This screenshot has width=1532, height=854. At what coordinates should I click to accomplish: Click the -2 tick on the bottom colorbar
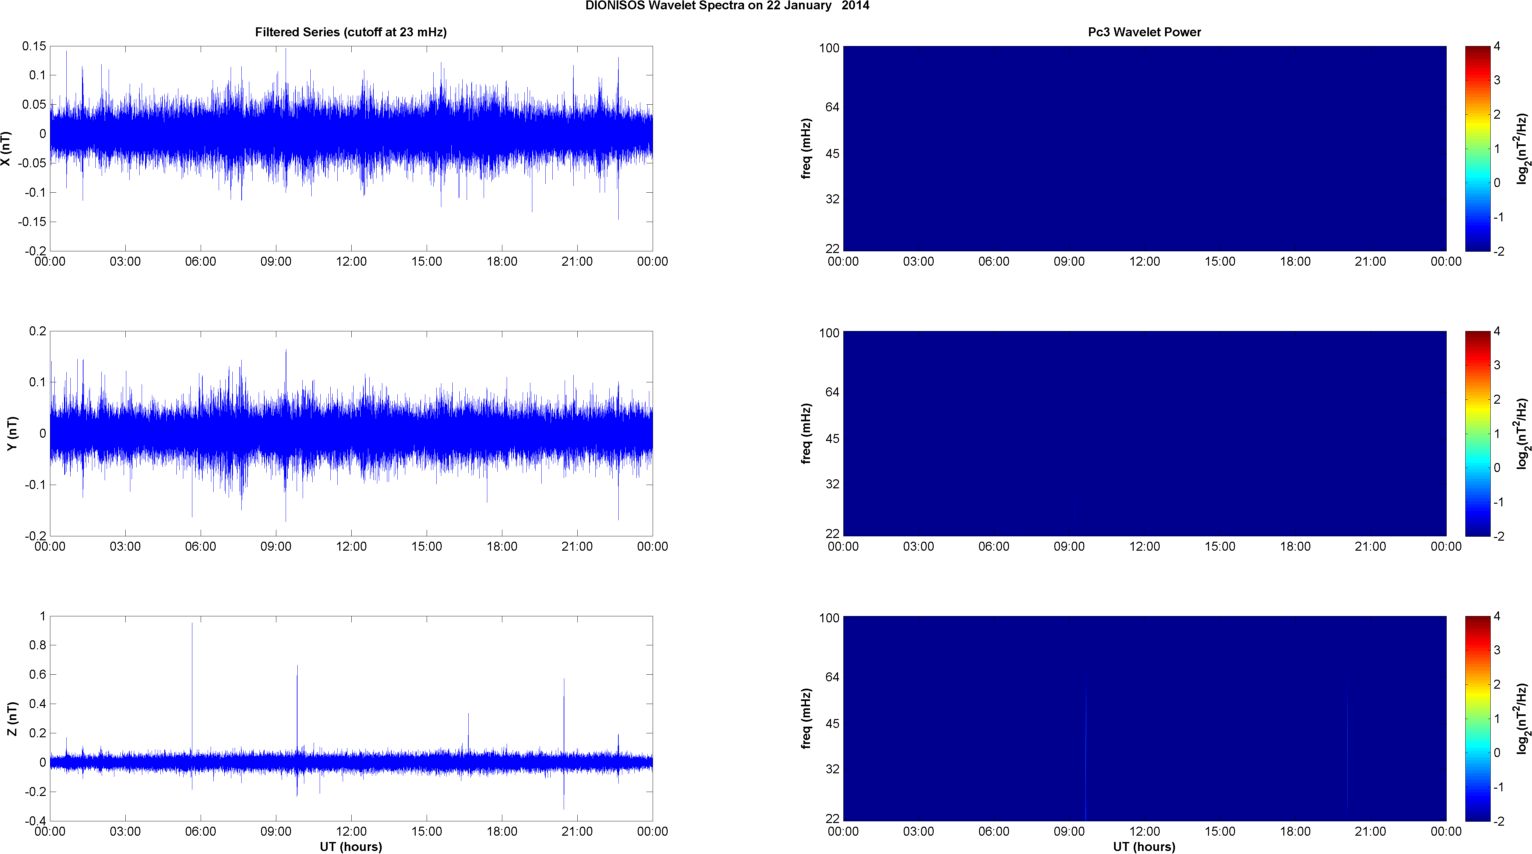tap(1498, 821)
